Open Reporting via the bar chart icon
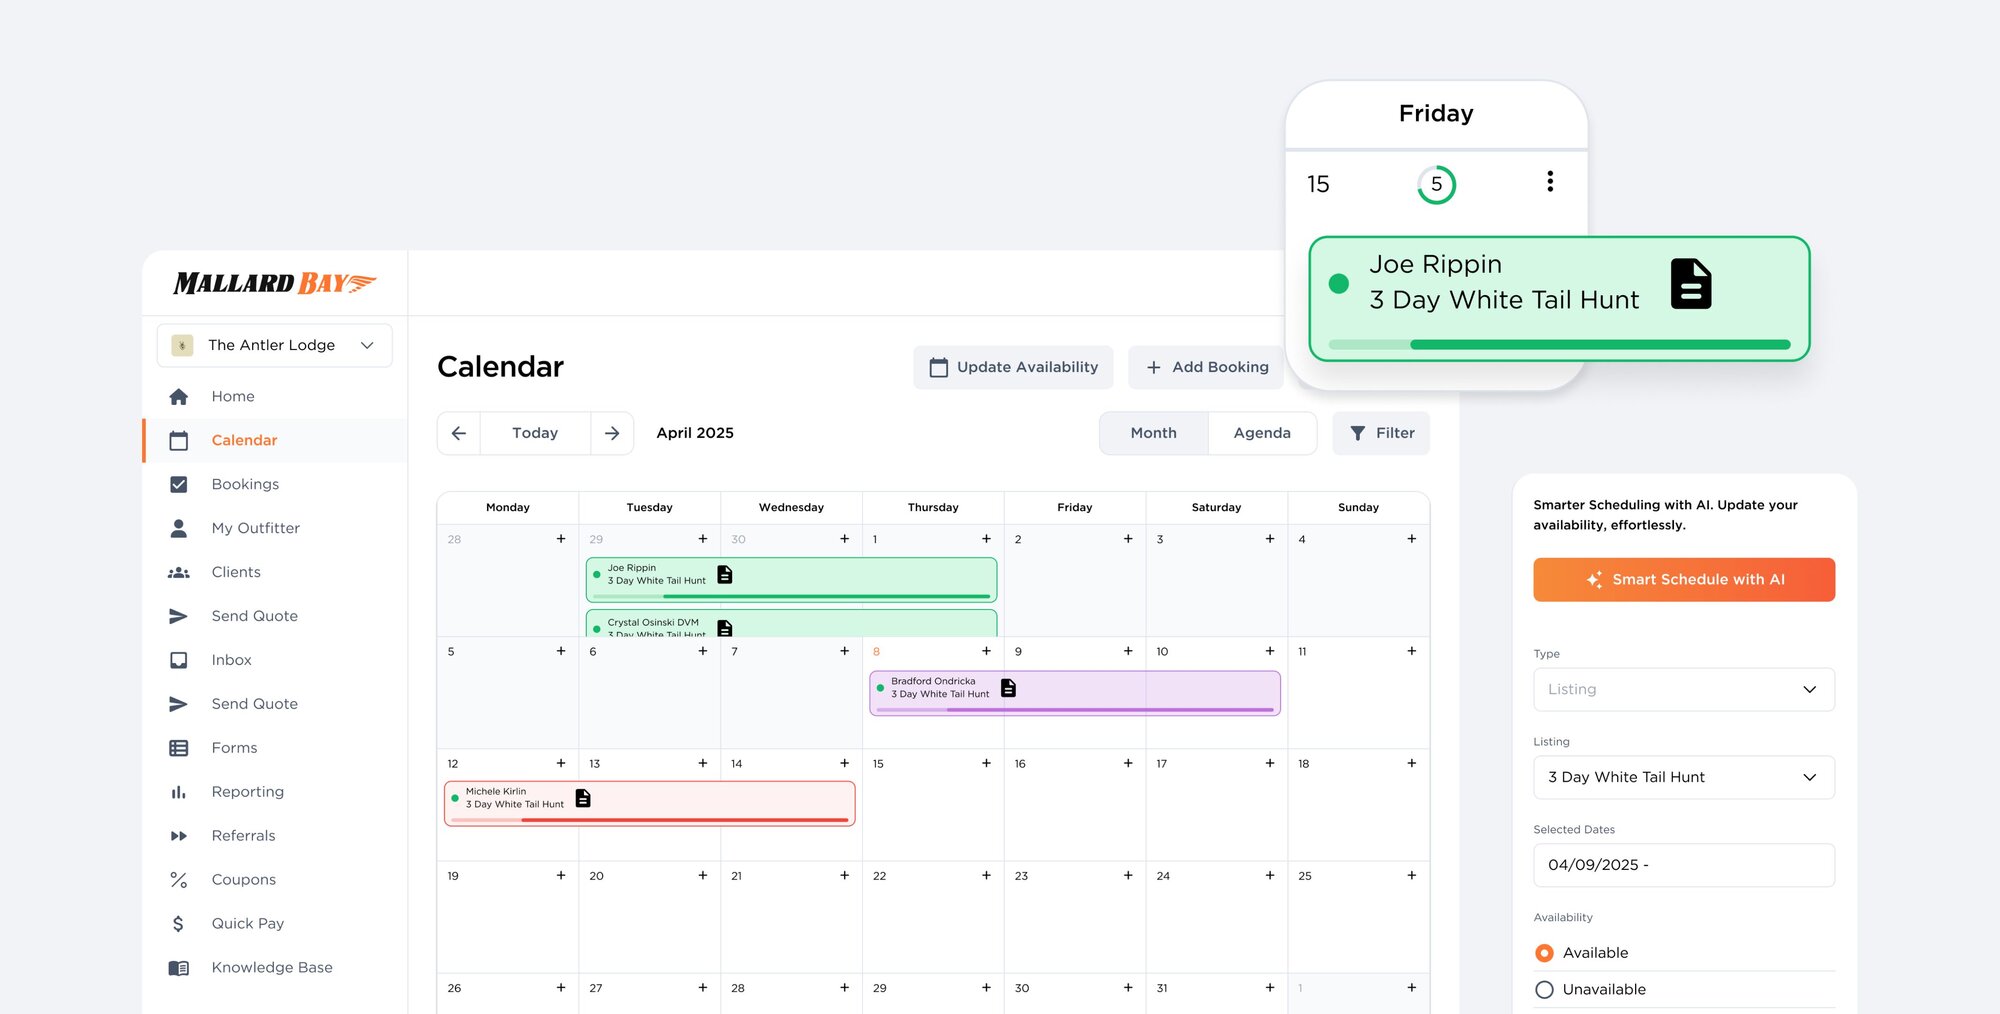The width and height of the screenshot is (2000, 1014). 178,791
